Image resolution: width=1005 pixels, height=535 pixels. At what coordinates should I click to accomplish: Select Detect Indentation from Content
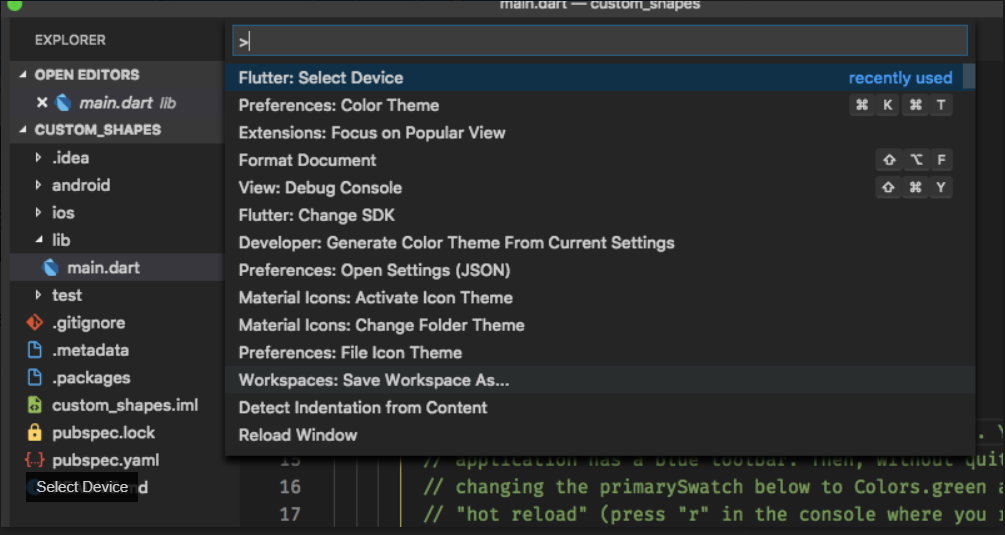(x=600, y=408)
